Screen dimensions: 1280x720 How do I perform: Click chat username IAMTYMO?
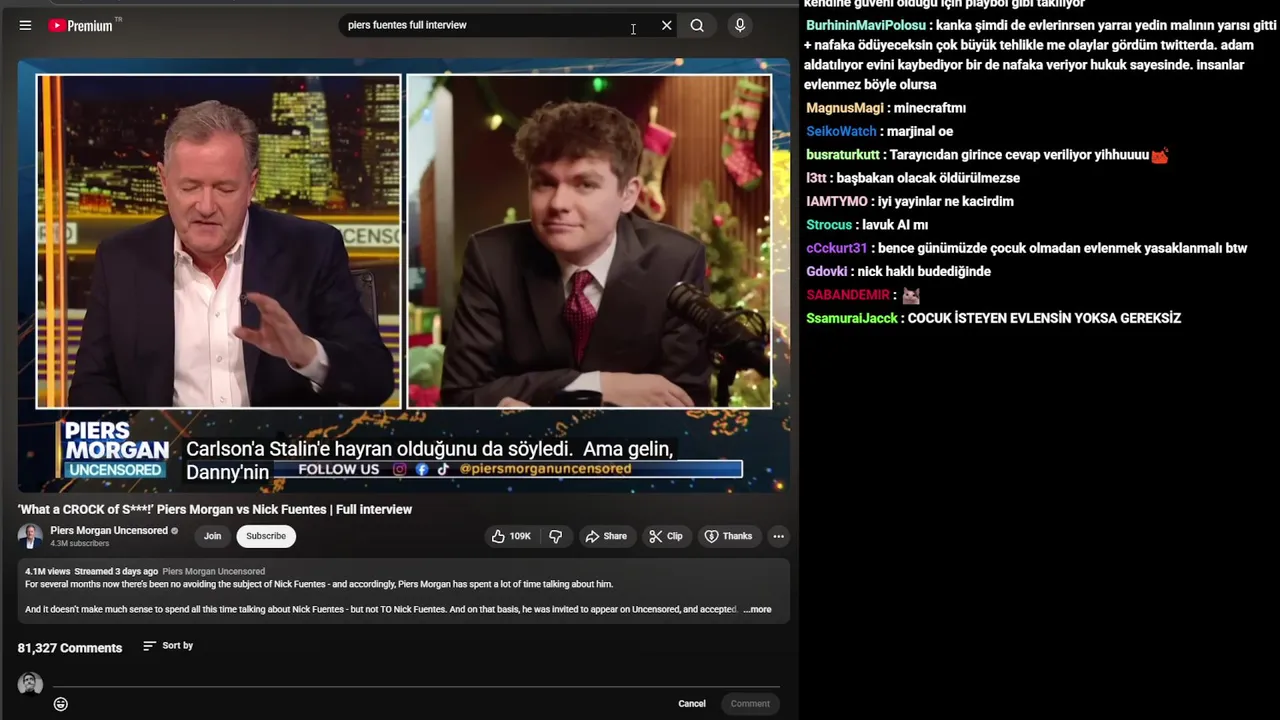pos(837,201)
